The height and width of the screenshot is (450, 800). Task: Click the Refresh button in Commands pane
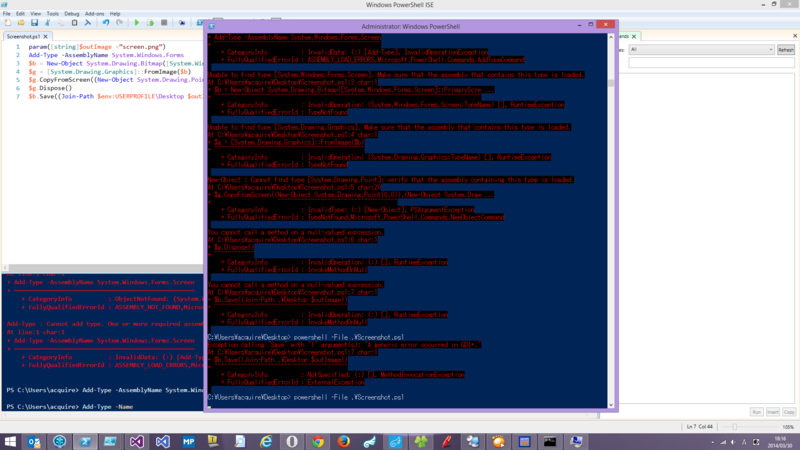786,50
